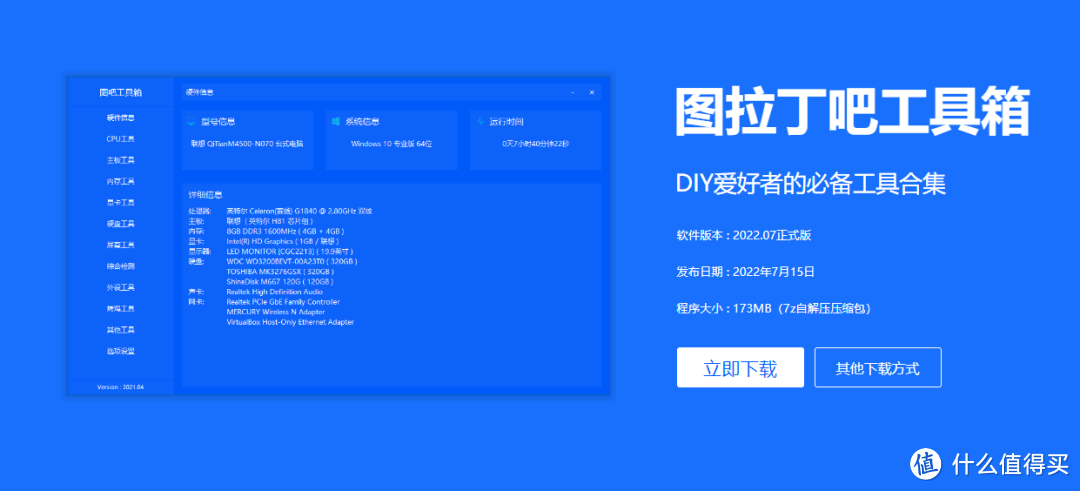This screenshot has height=491, width=1080.
Task: Select 屏幕工具 in the sidebar
Action: pos(121,245)
